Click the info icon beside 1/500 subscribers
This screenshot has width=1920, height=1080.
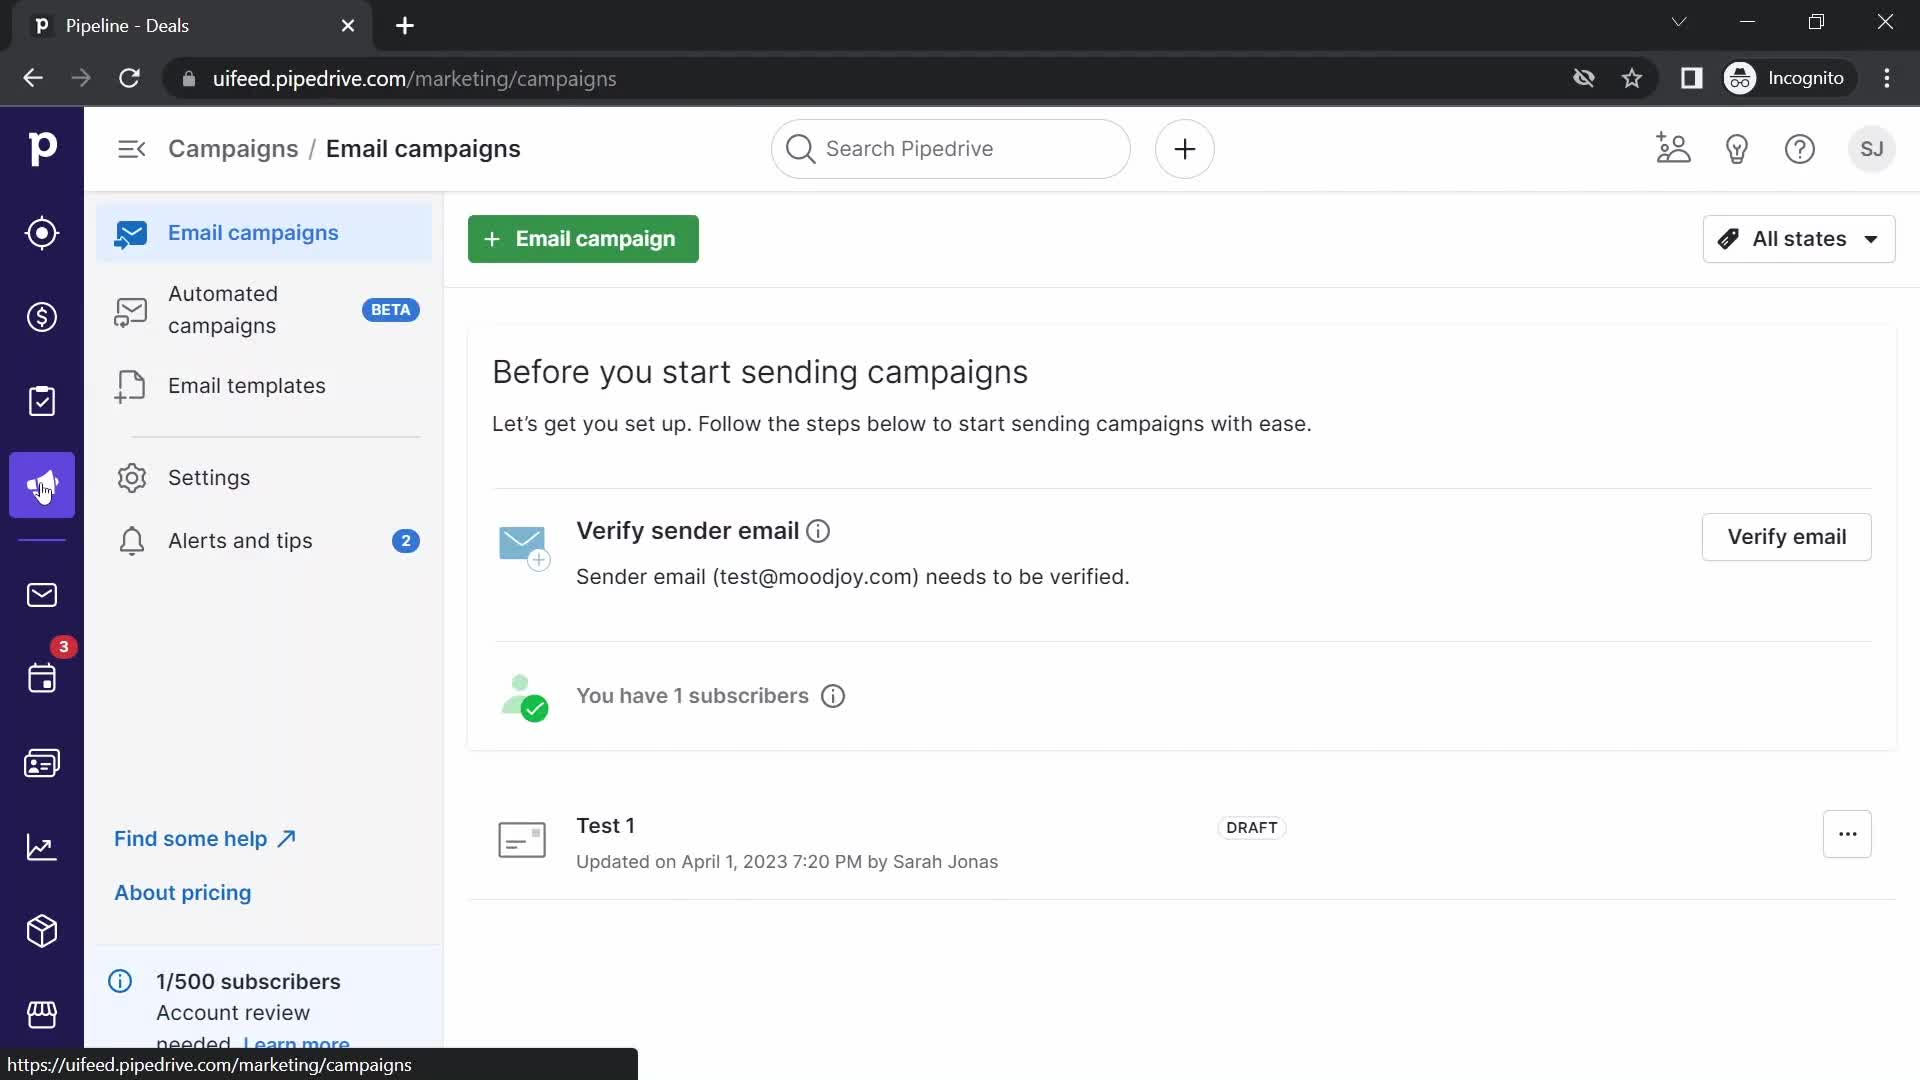120,981
